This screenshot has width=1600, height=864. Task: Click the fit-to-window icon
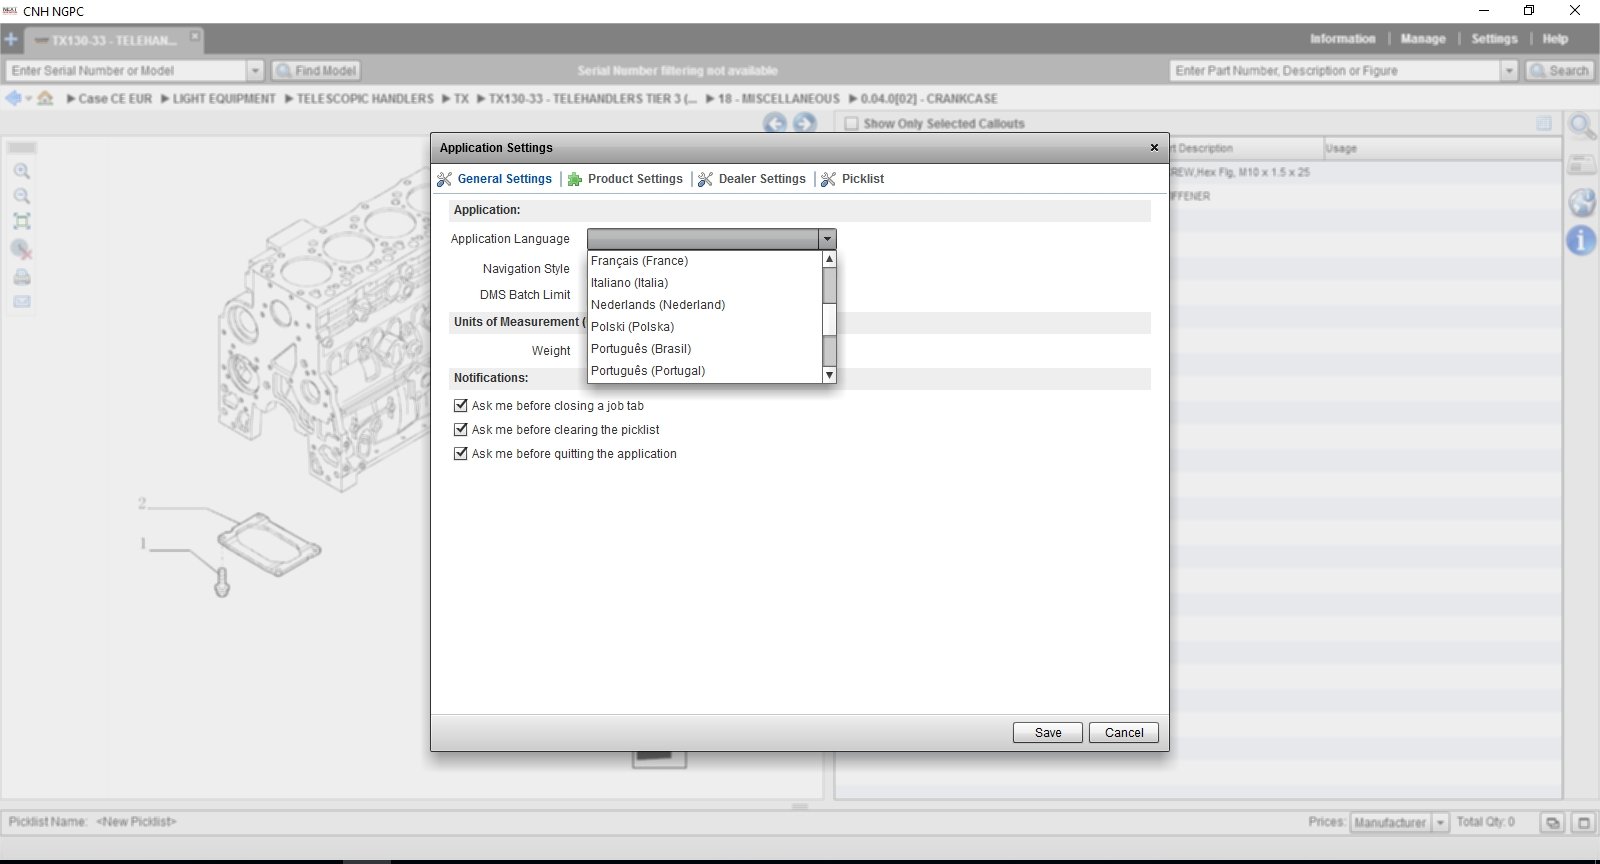pos(21,222)
